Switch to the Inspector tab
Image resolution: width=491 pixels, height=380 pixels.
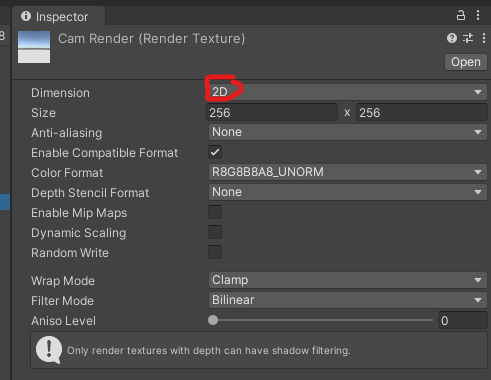click(59, 16)
